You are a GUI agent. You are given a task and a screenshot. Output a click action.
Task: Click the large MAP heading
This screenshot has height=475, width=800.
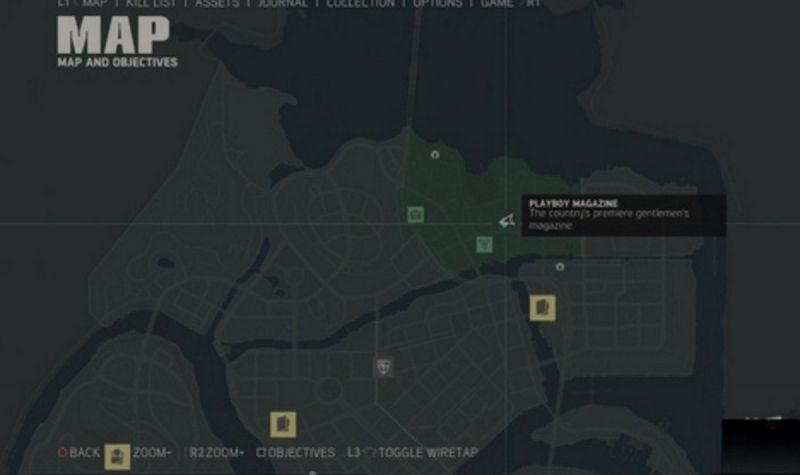click(x=113, y=35)
